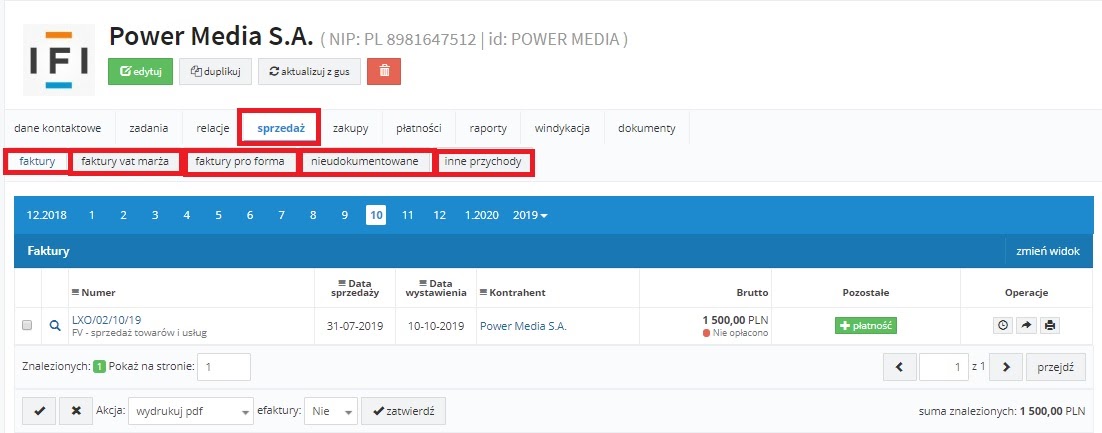Select month 9 in the month bar
This screenshot has height=433, width=1102.
tap(344, 215)
